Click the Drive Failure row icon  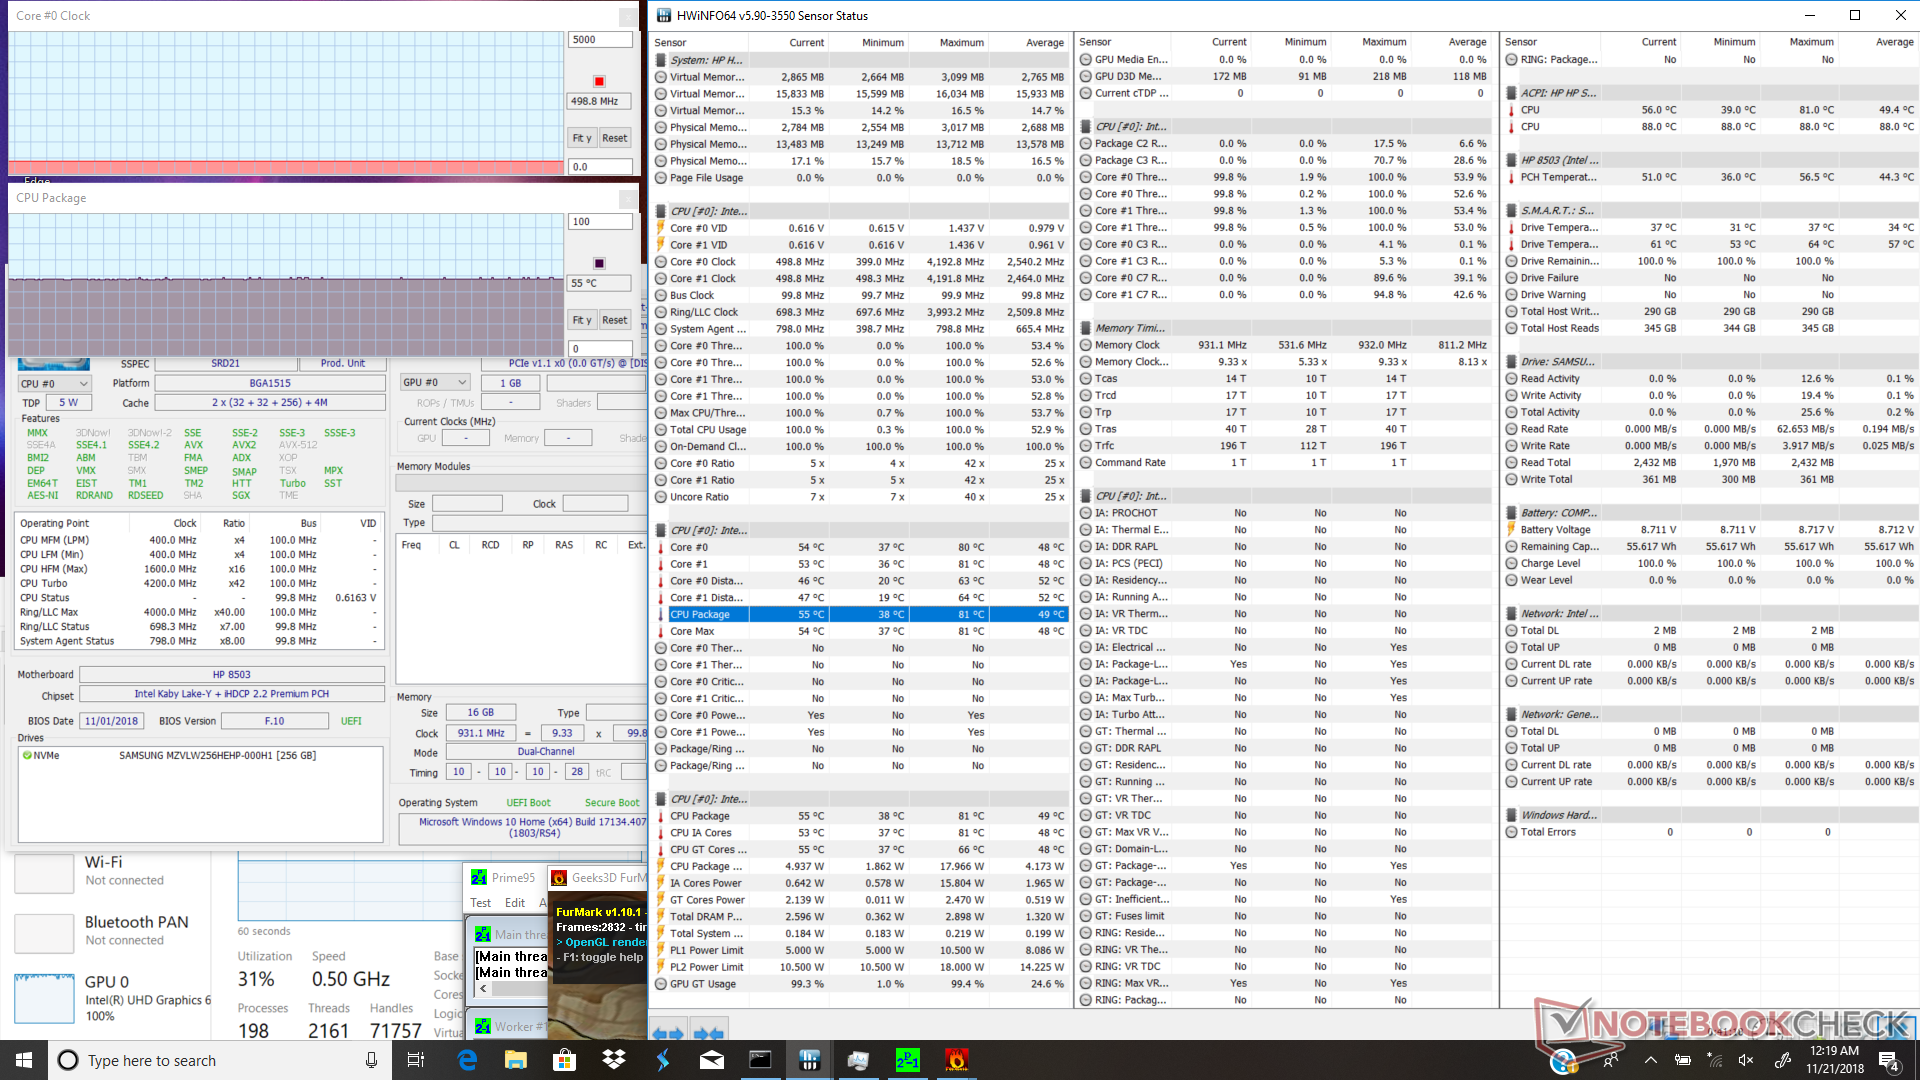[x=1511, y=278]
